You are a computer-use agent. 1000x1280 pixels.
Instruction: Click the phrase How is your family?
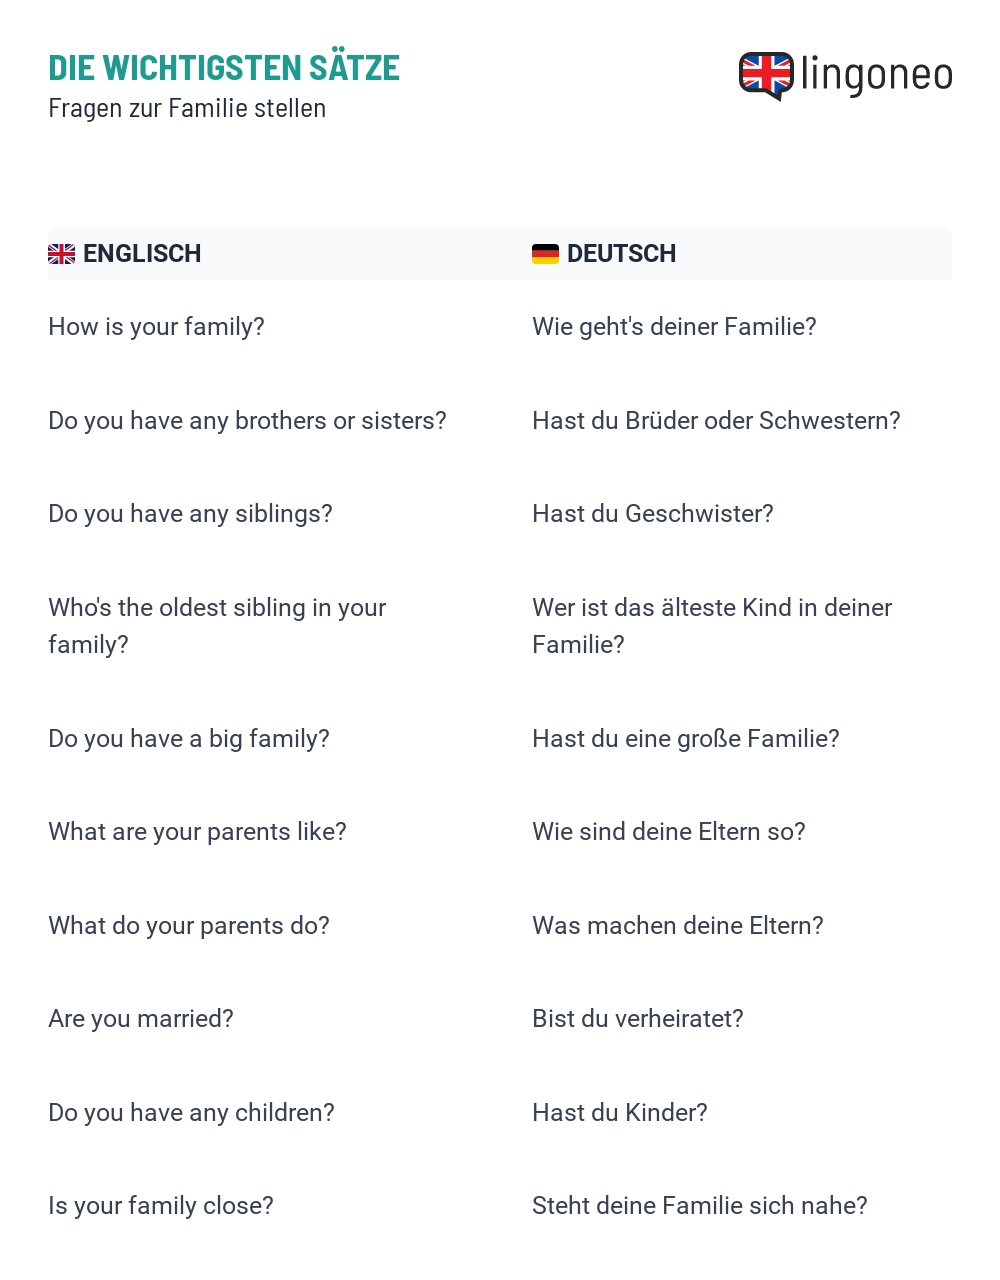(x=157, y=327)
